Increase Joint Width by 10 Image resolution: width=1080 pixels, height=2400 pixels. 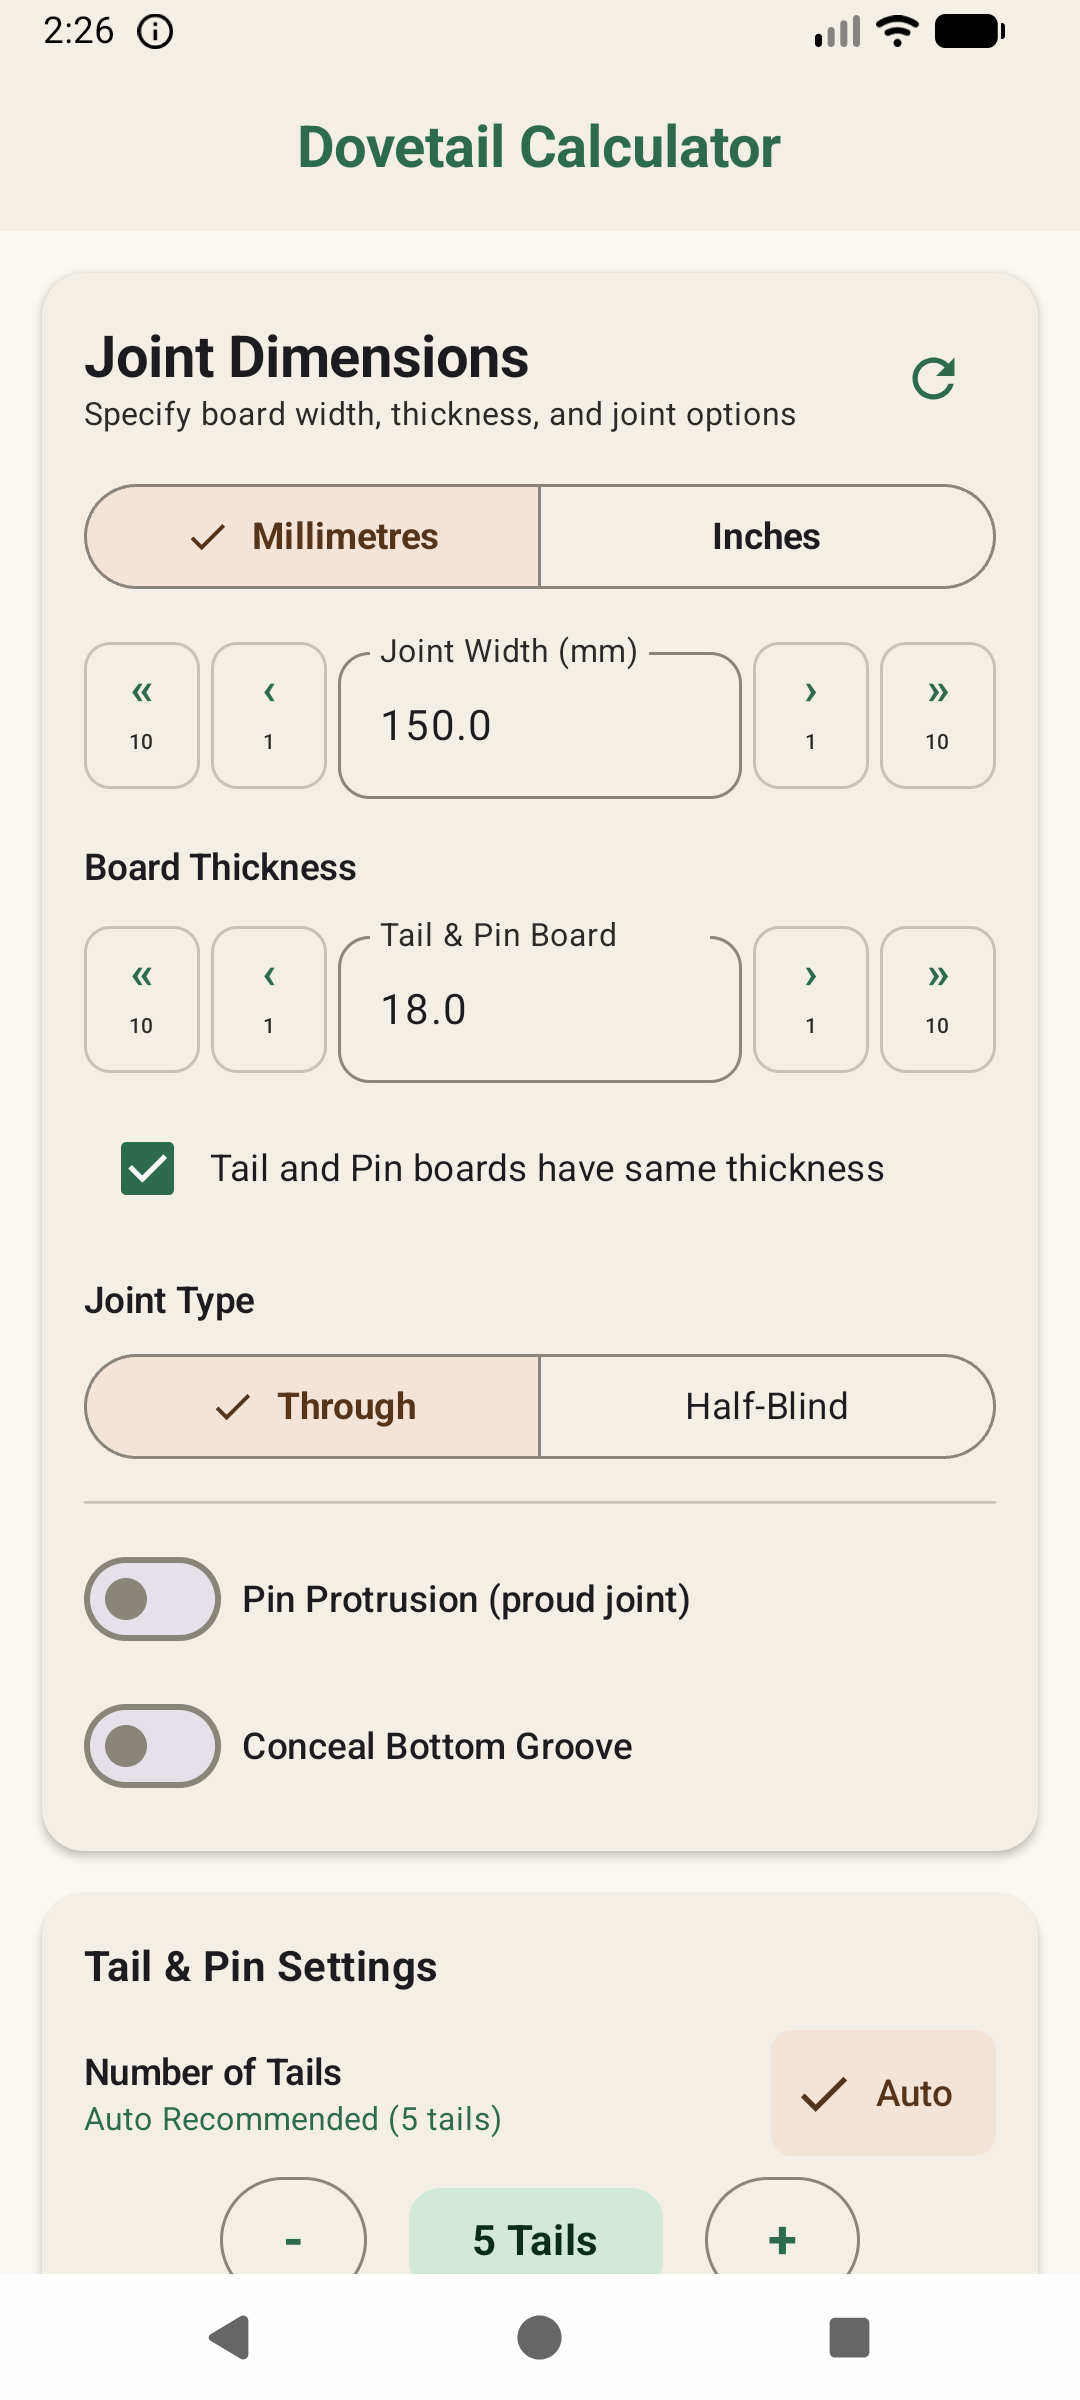[938, 716]
